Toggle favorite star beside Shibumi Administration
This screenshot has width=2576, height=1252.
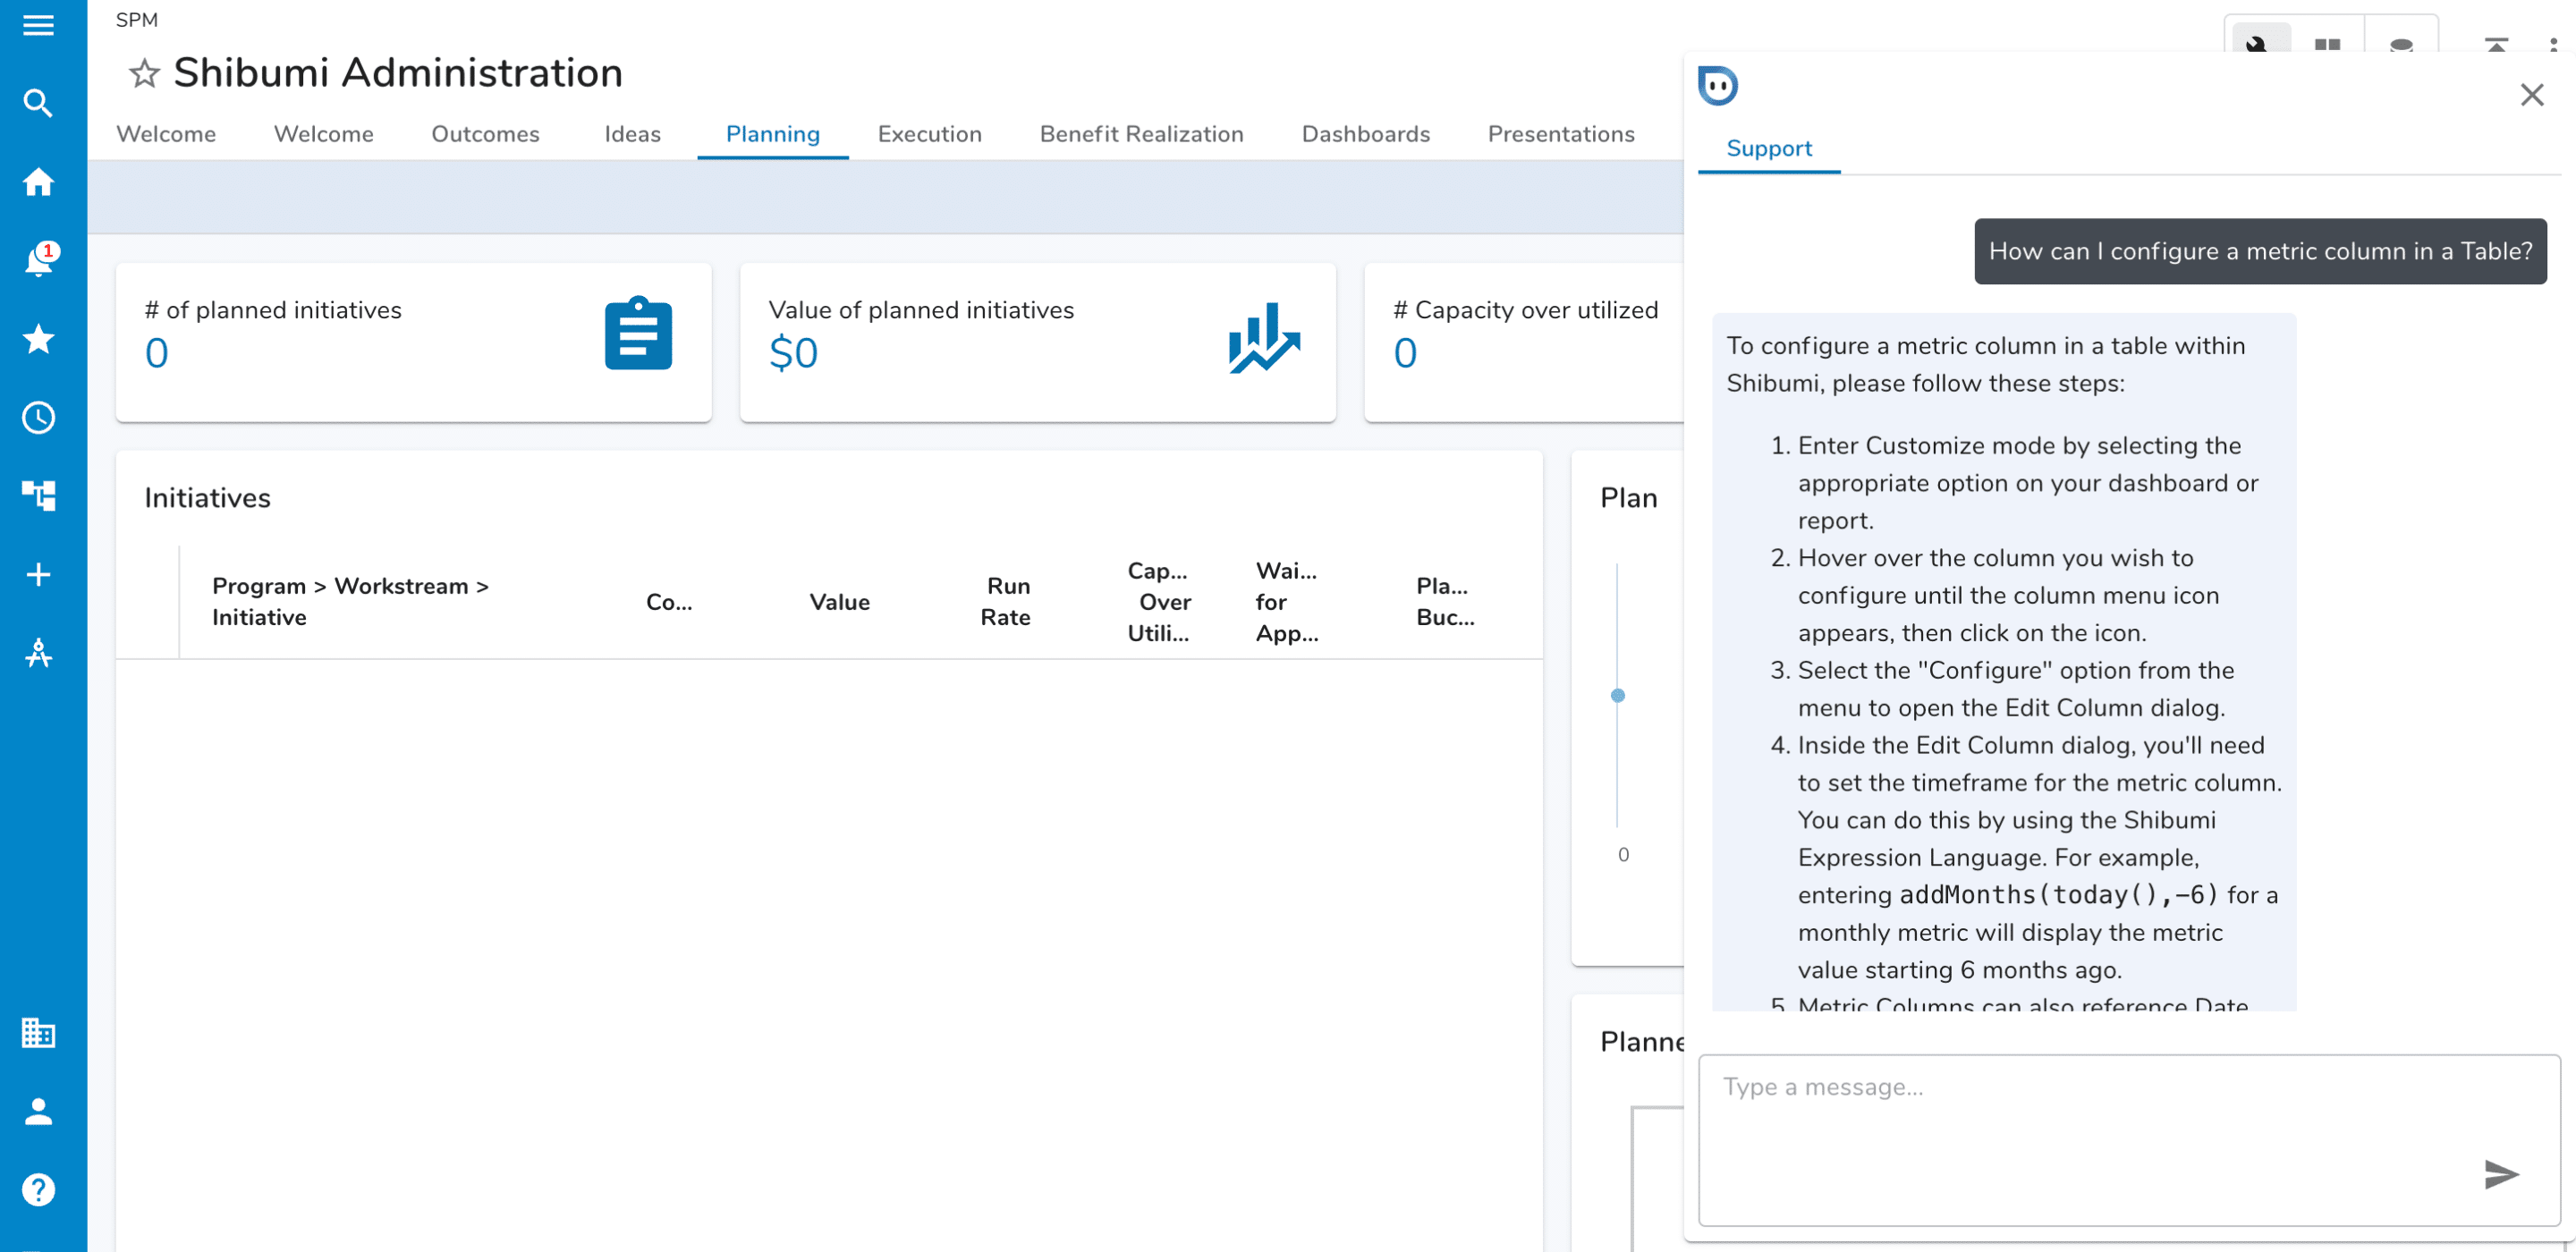144,74
